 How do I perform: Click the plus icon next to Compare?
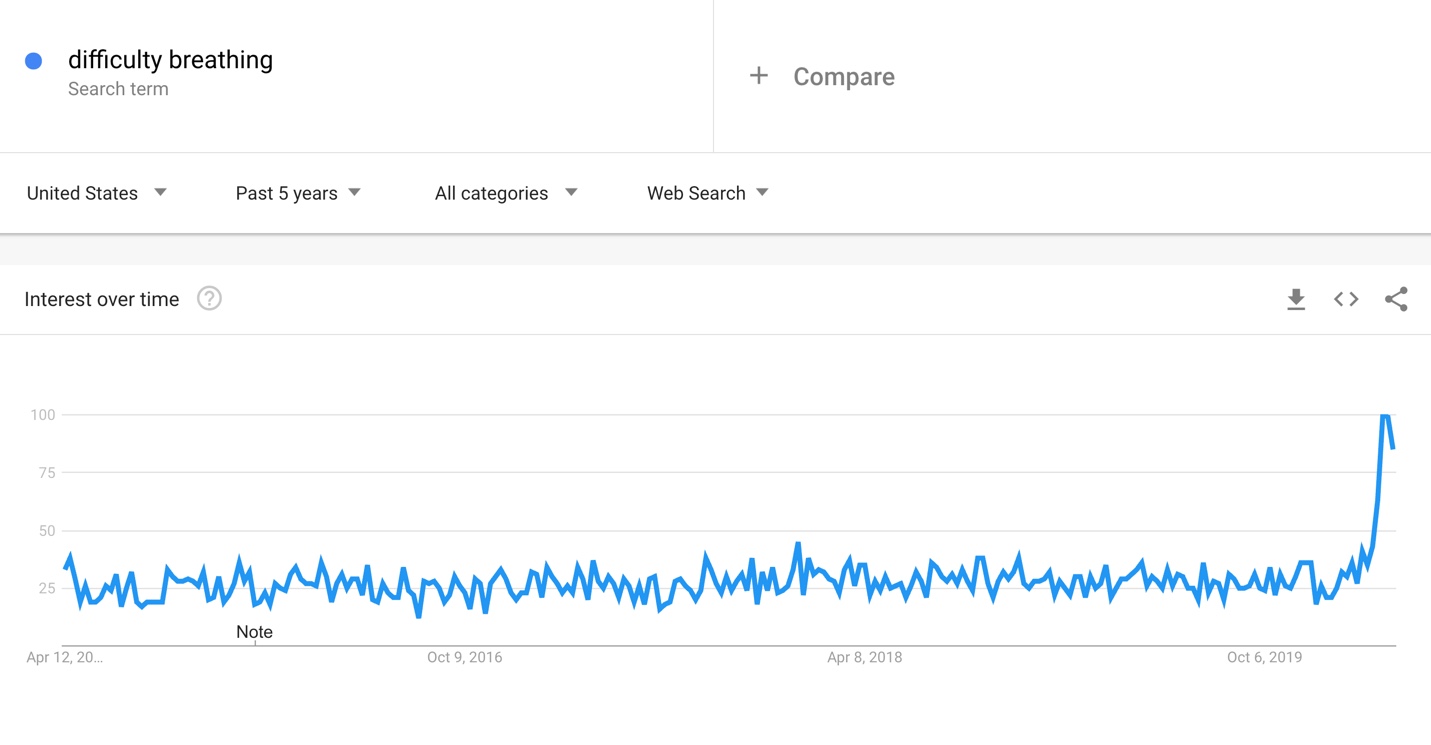(x=759, y=76)
